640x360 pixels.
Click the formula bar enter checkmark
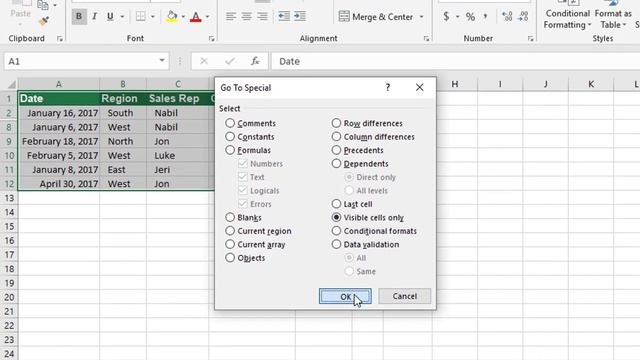tap(230, 61)
